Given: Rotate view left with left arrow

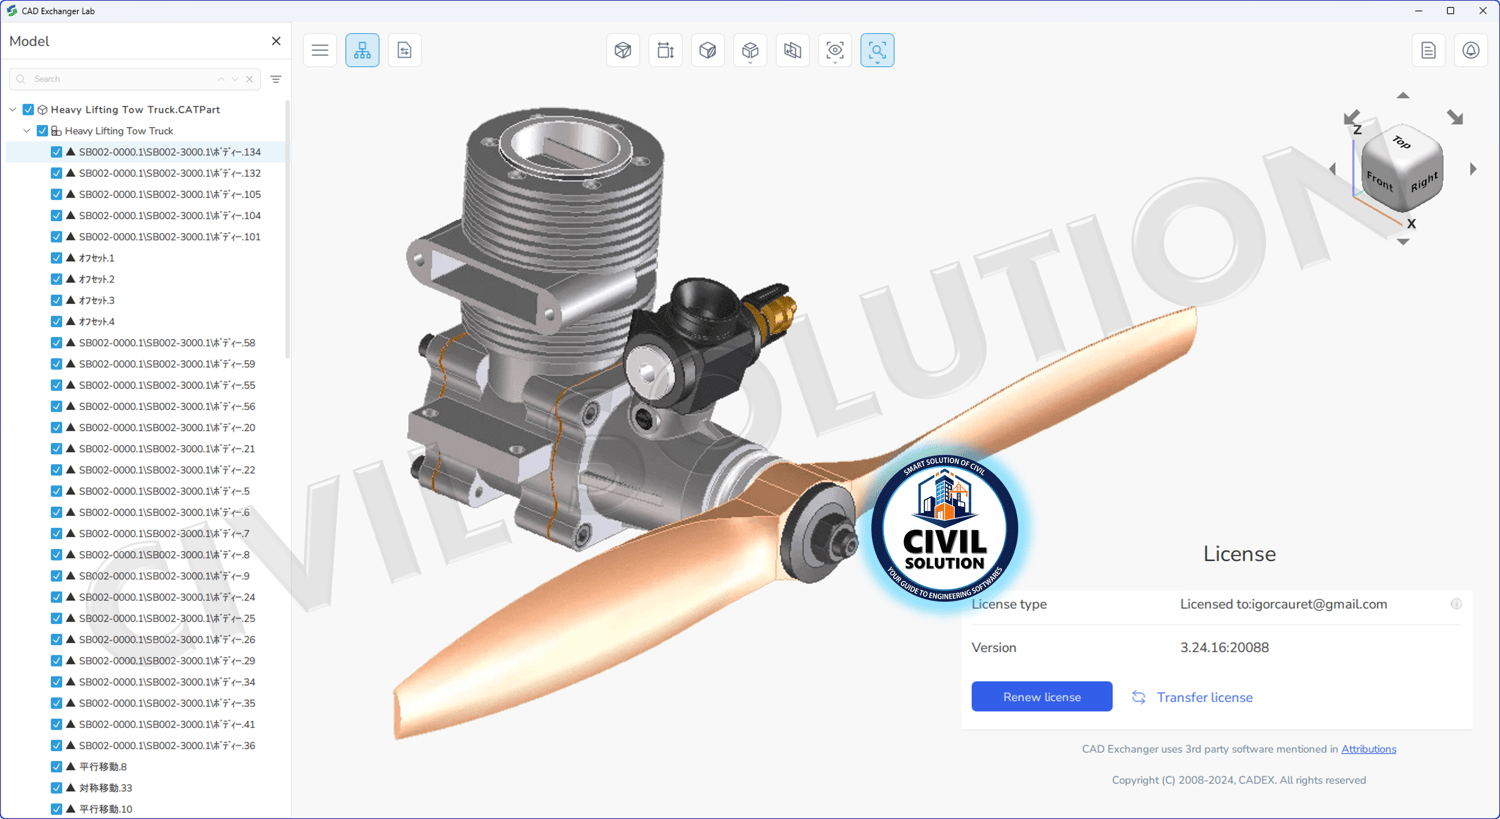Looking at the screenshot, I should point(1332,169).
